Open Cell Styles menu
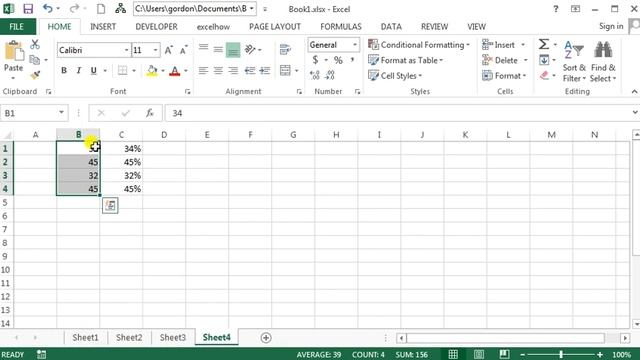Screen dimensions: 640x360 click(395, 76)
